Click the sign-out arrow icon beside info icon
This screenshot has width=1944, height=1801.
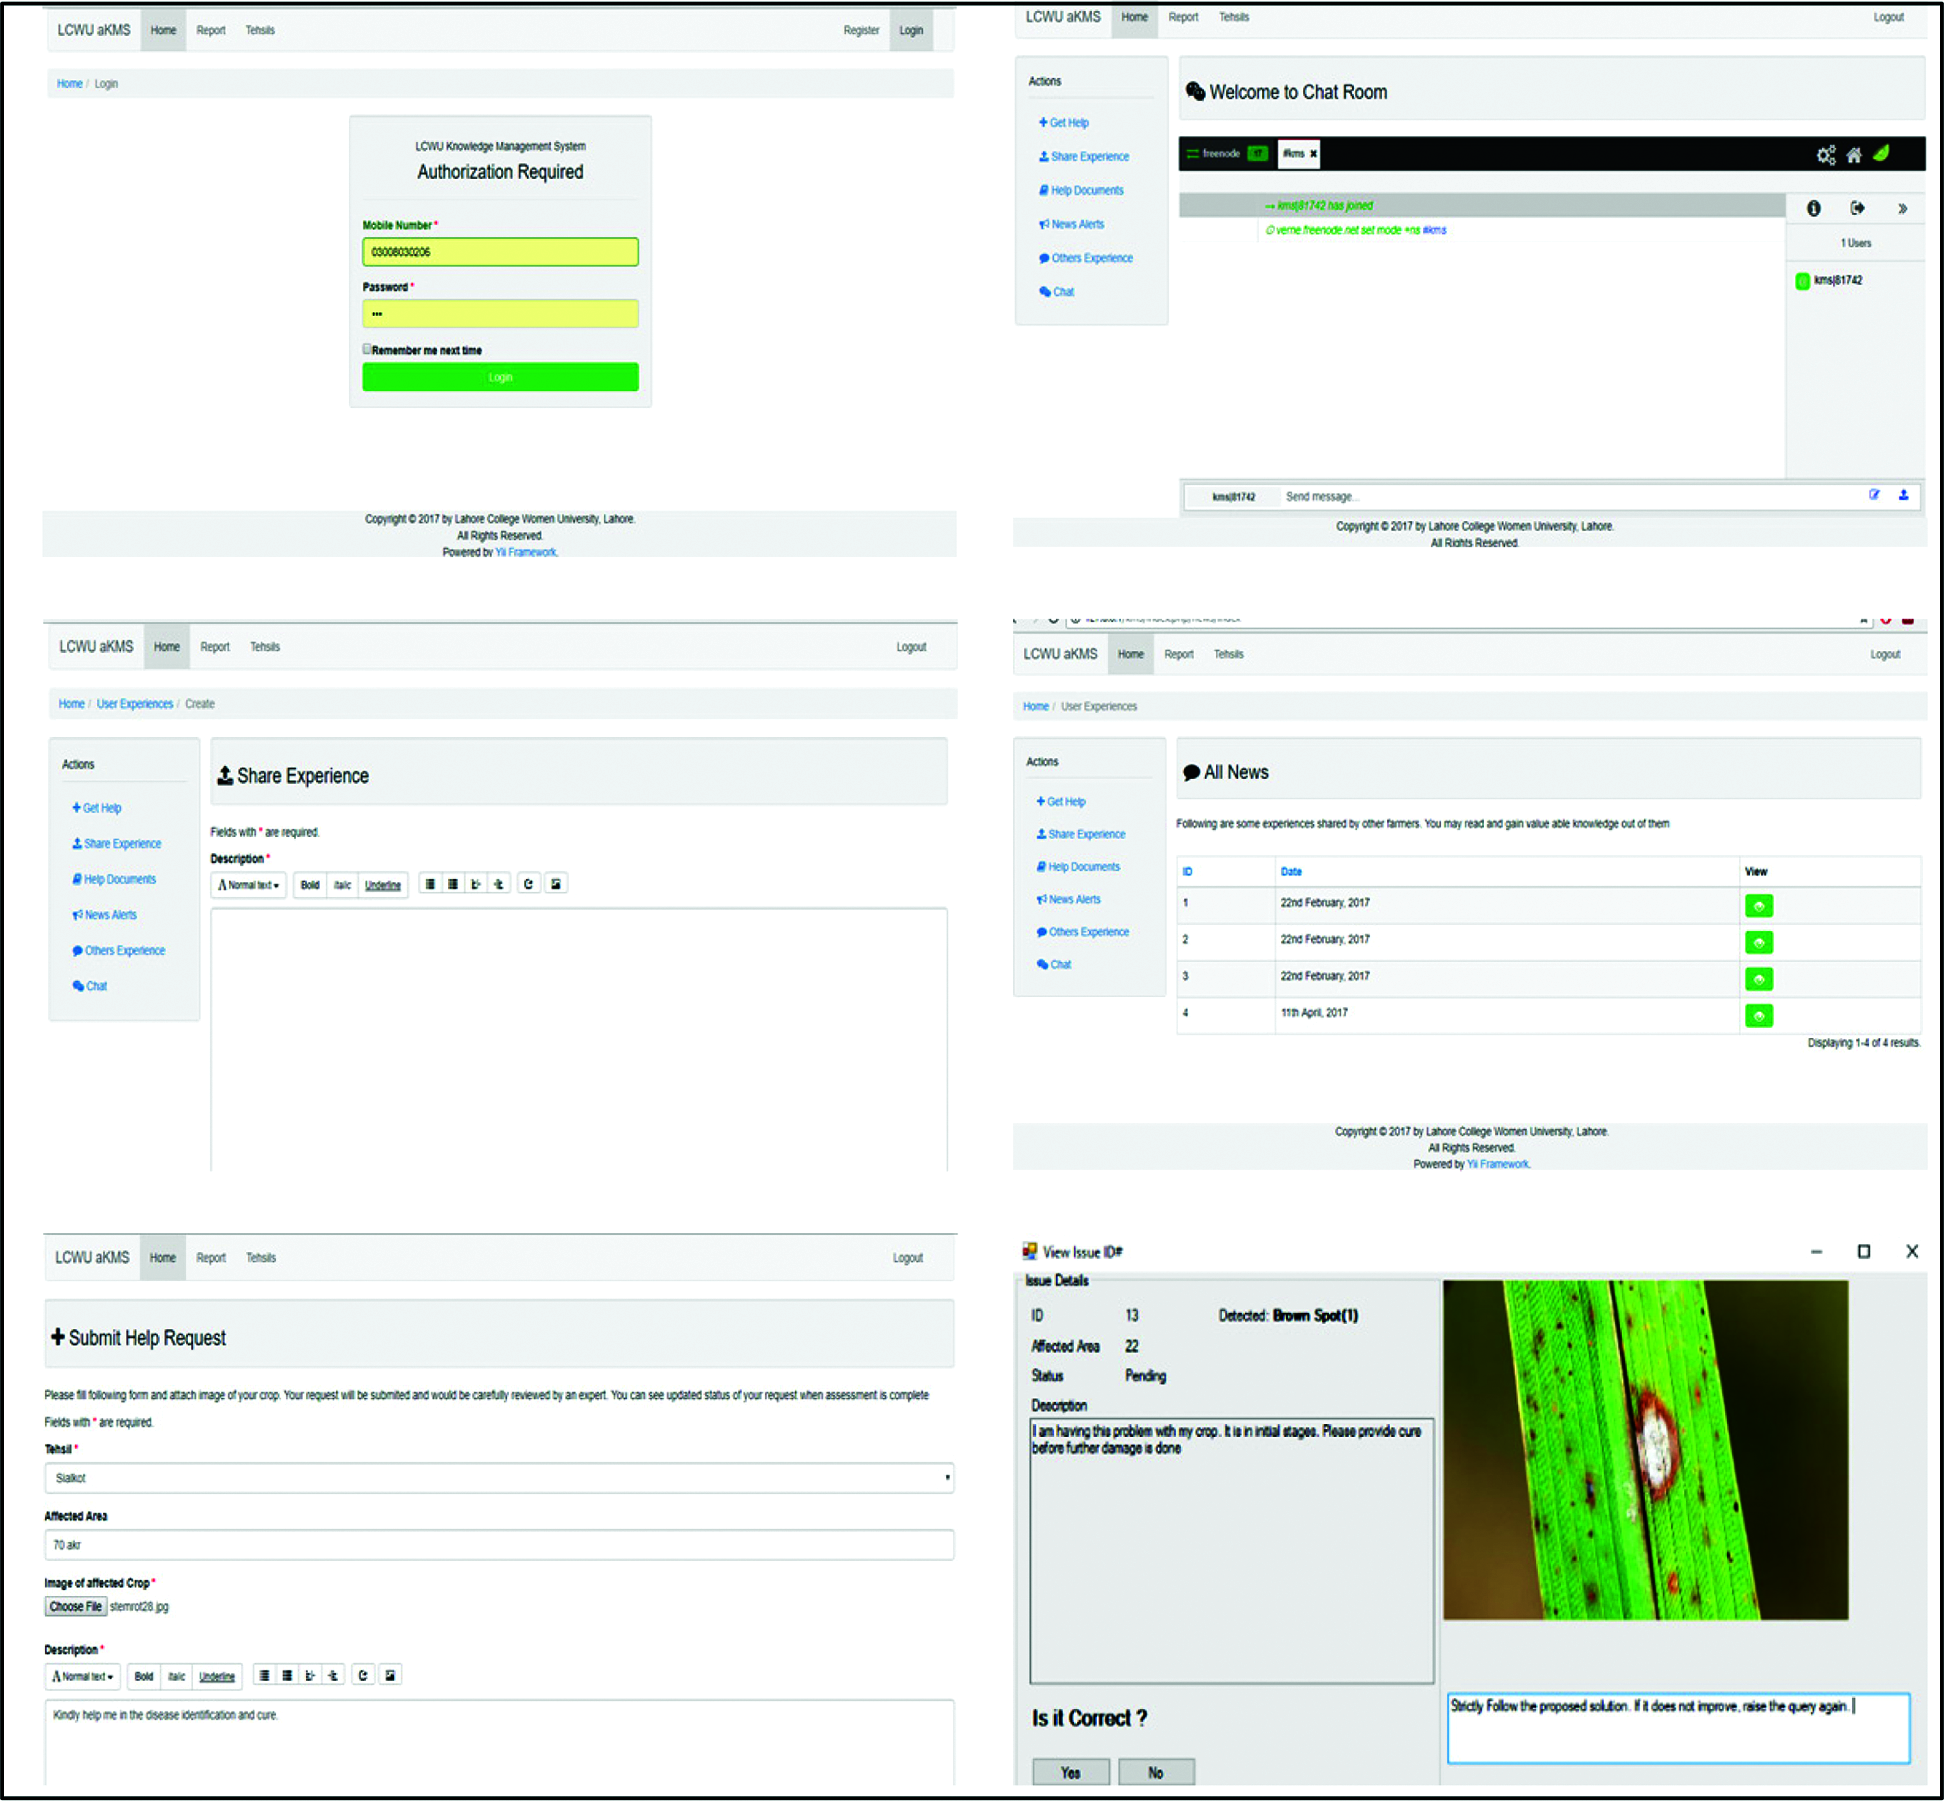point(1857,208)
